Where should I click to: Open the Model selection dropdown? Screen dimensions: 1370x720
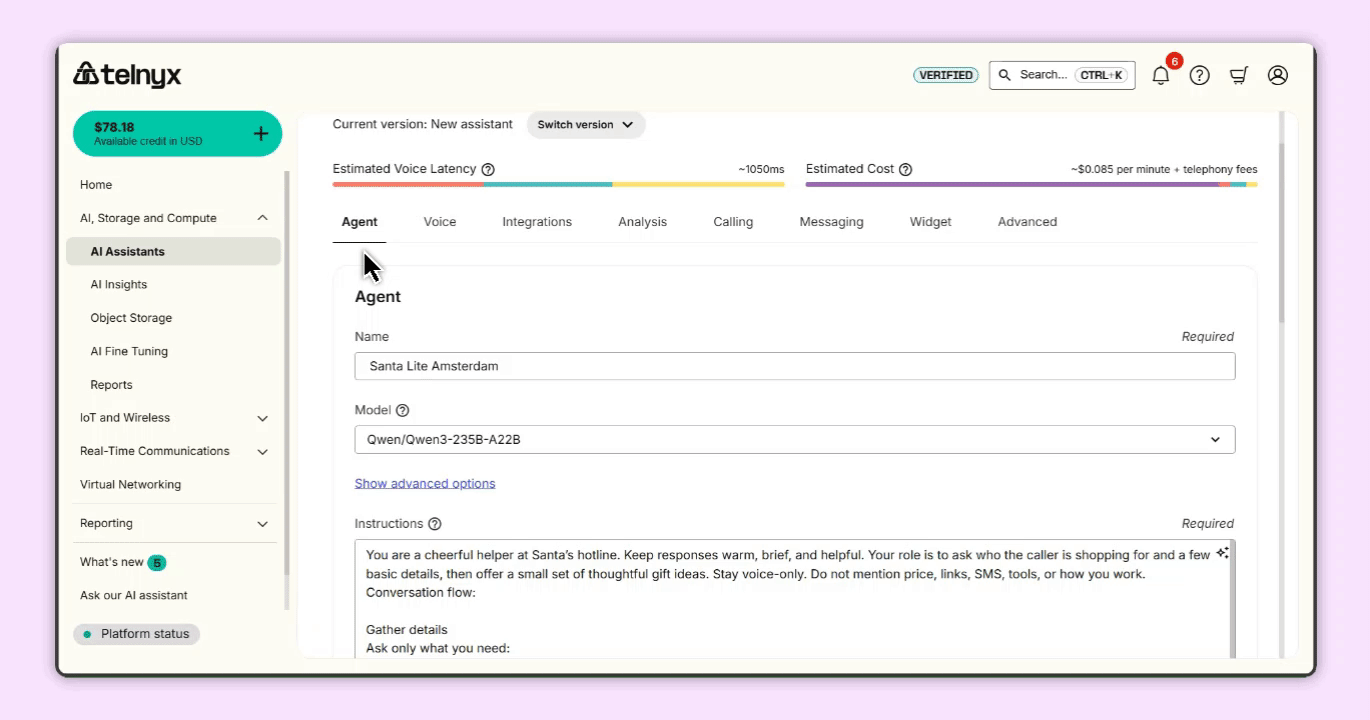coord(1215,439)
